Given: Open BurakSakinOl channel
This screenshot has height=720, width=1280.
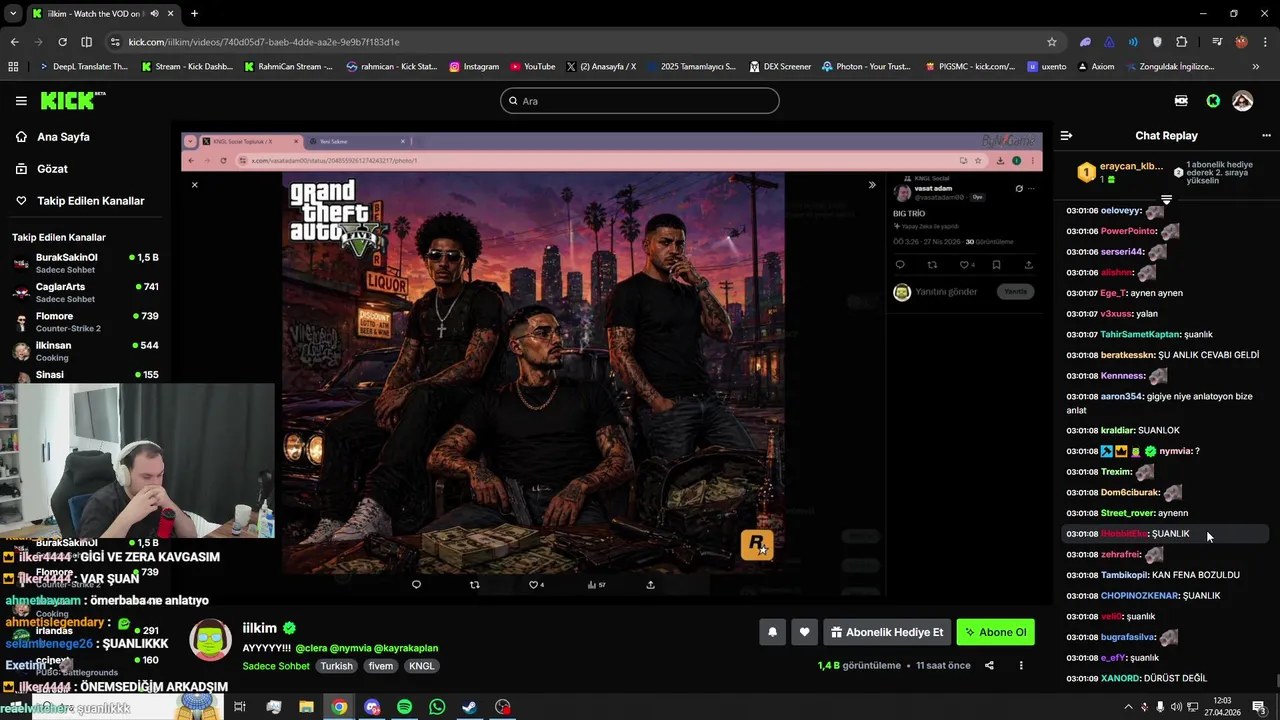Looking at the screenshot, I should point(86,263).
